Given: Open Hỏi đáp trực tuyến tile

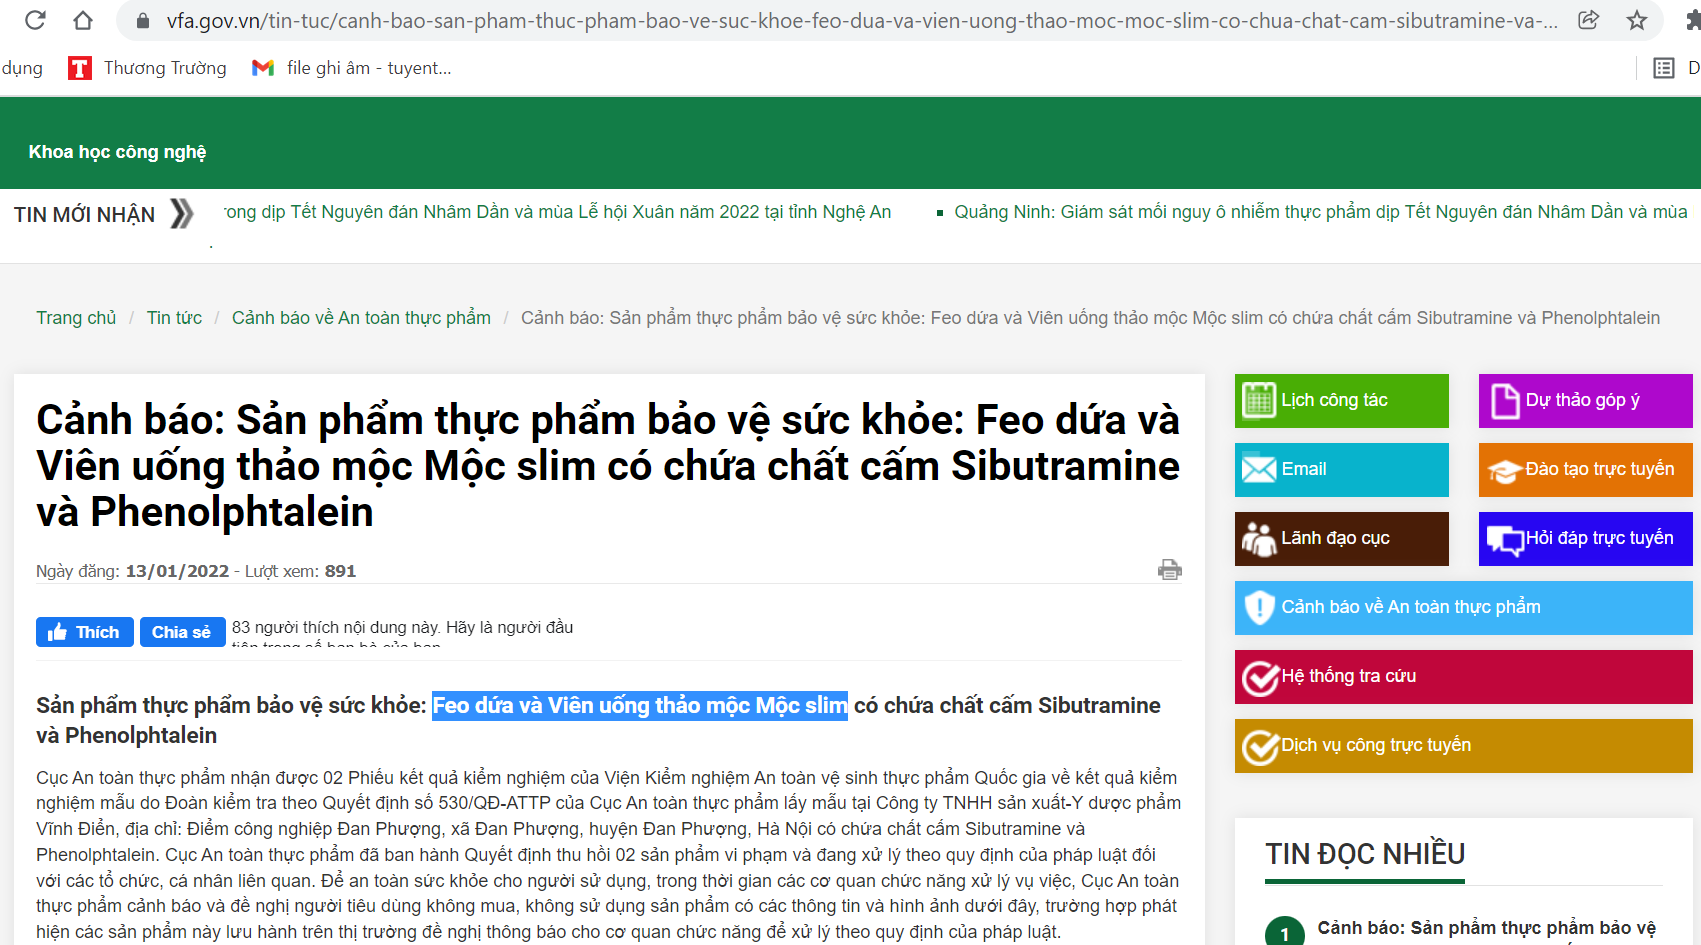Looking at the screenshot, I should coord(1584,539).
